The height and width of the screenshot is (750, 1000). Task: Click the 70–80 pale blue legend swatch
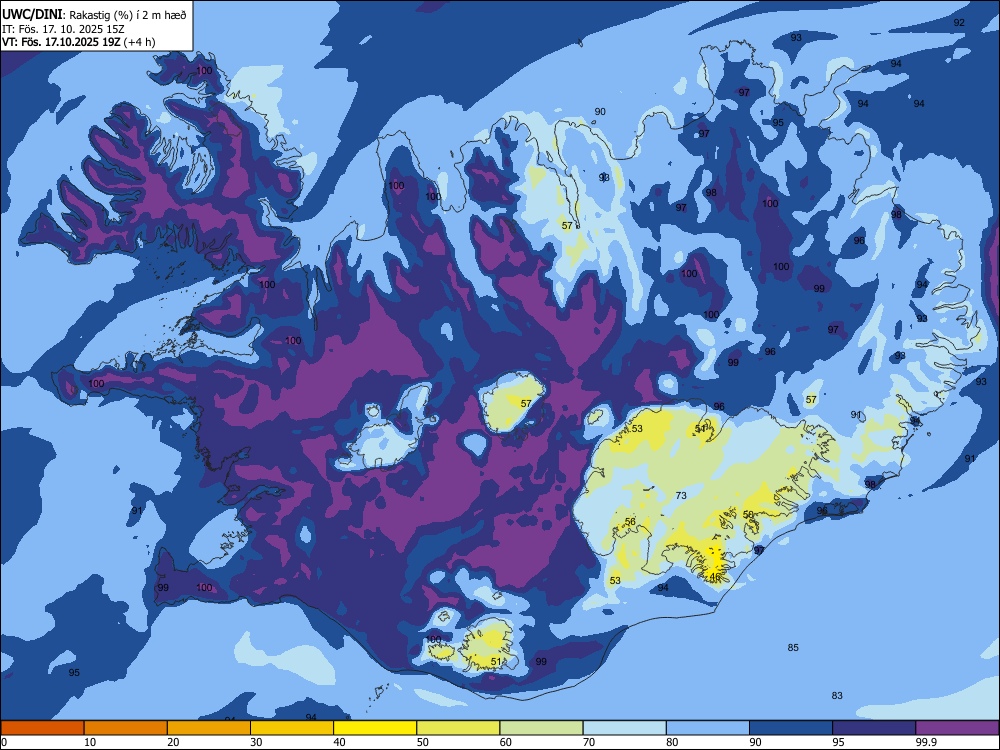pos(624,728)
